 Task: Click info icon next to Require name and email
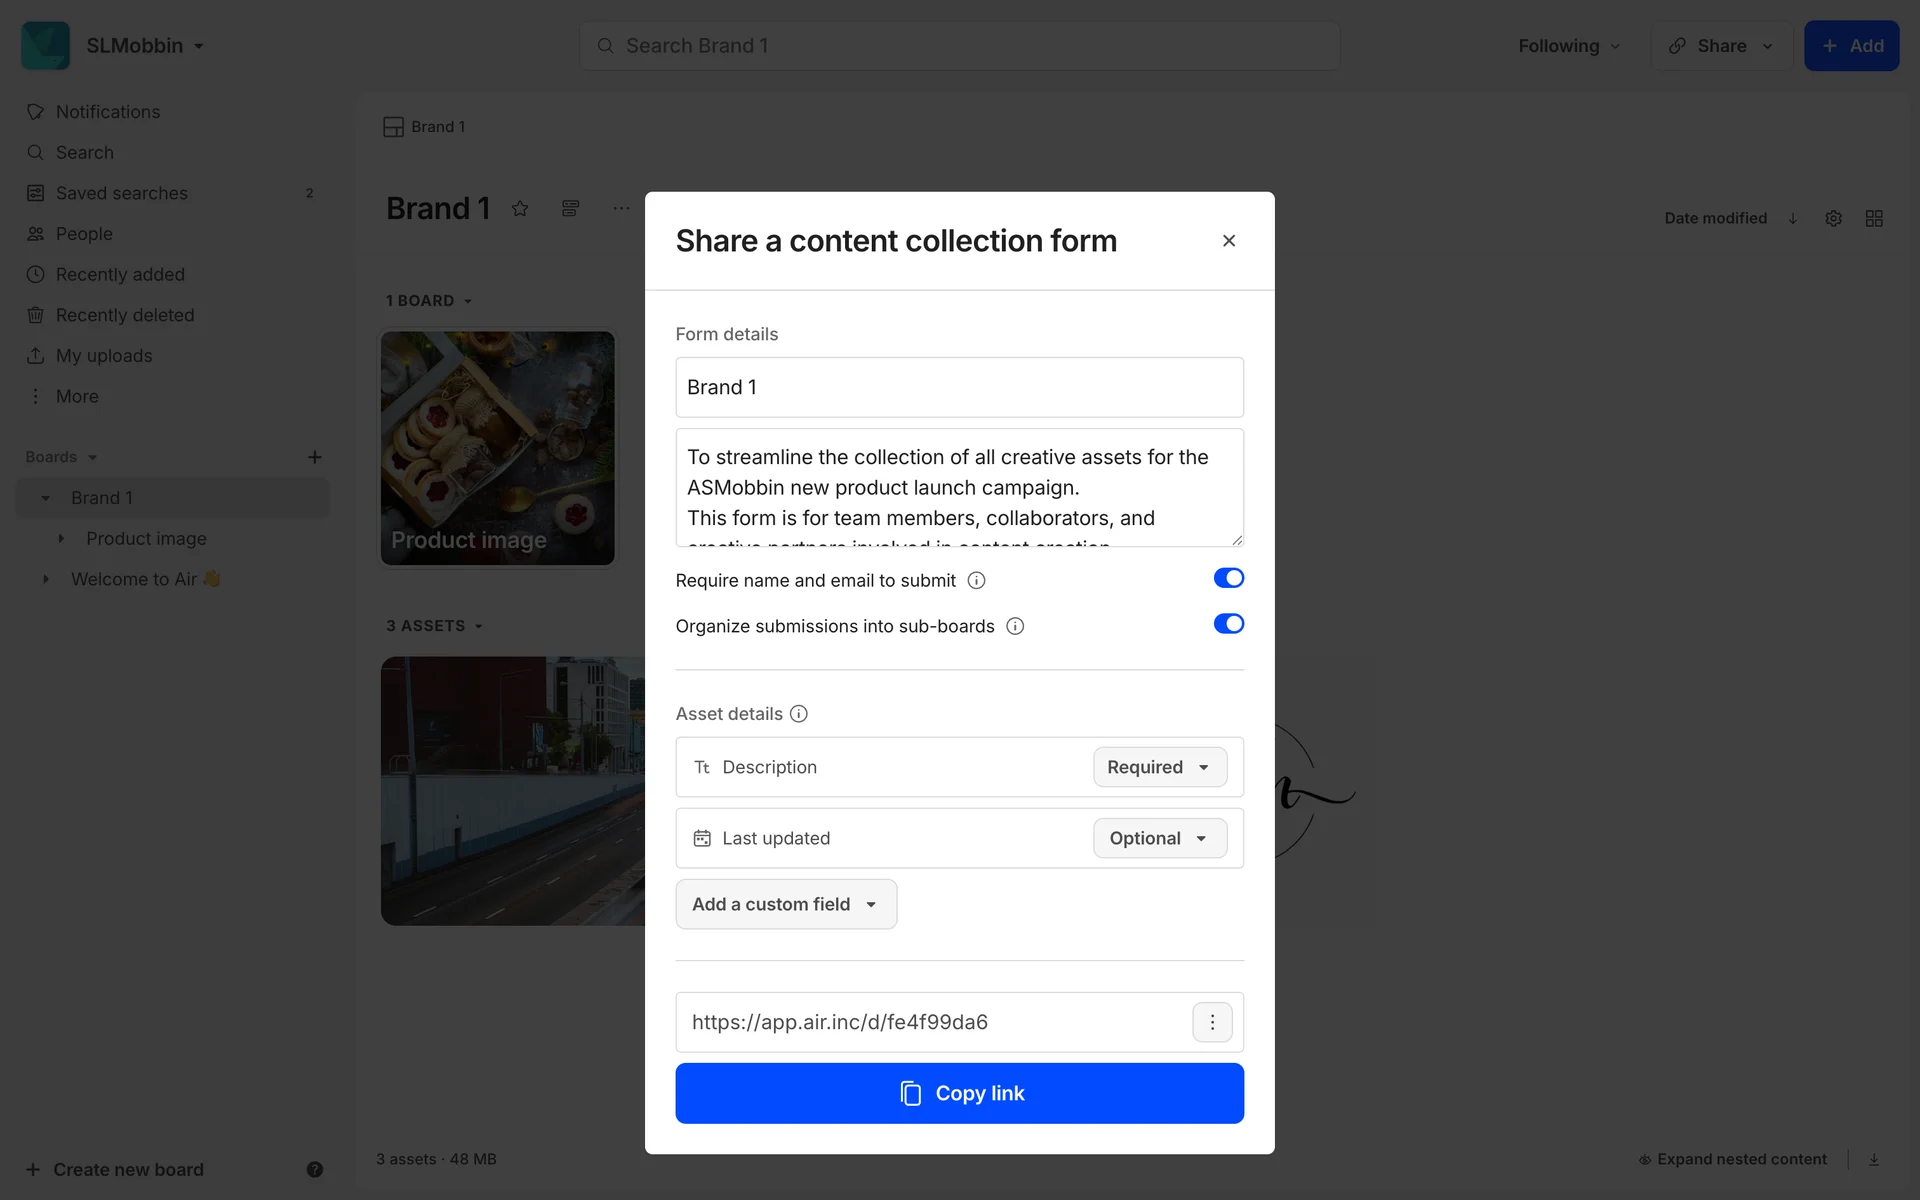(x=976, y=581)
